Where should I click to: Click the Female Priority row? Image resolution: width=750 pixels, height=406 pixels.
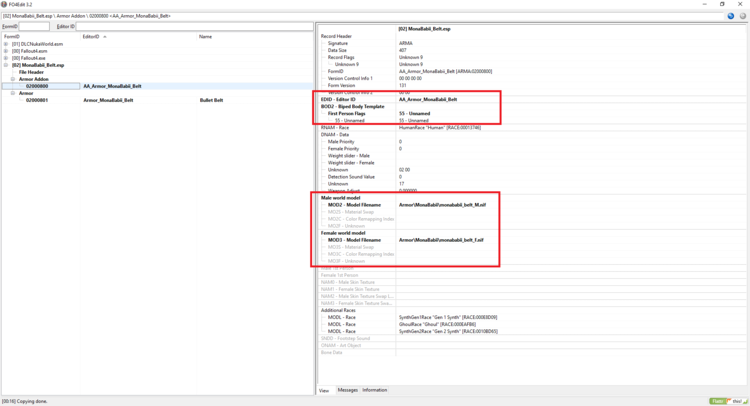coord(343,149)
